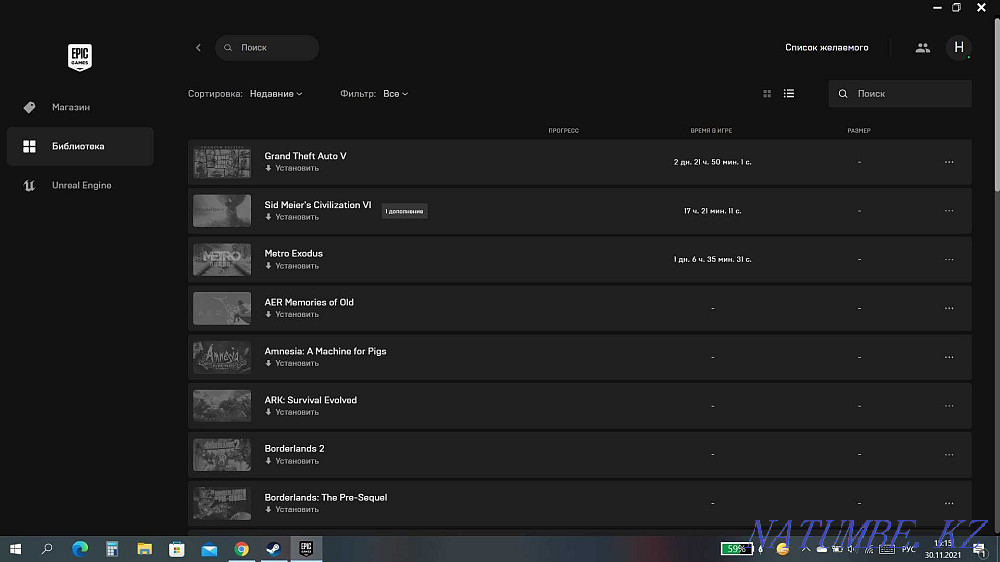Open options for Sid Meier's Civilization VI
Image resolution: width=1000 pixels, height=562 pixels.
coord(949,211)
